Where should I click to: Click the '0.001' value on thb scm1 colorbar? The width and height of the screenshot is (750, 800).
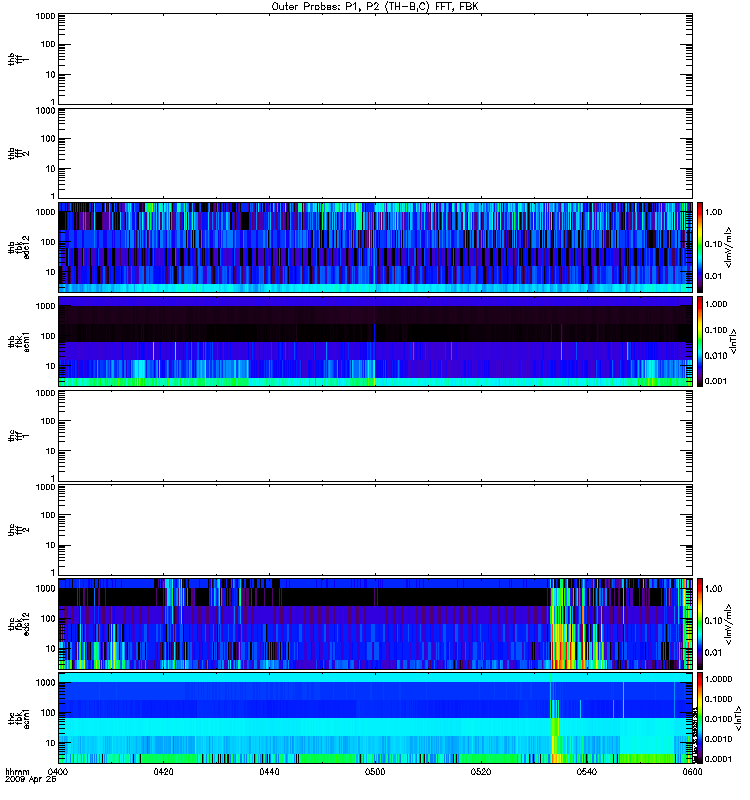pyautogui.click(x=716, y=381)
